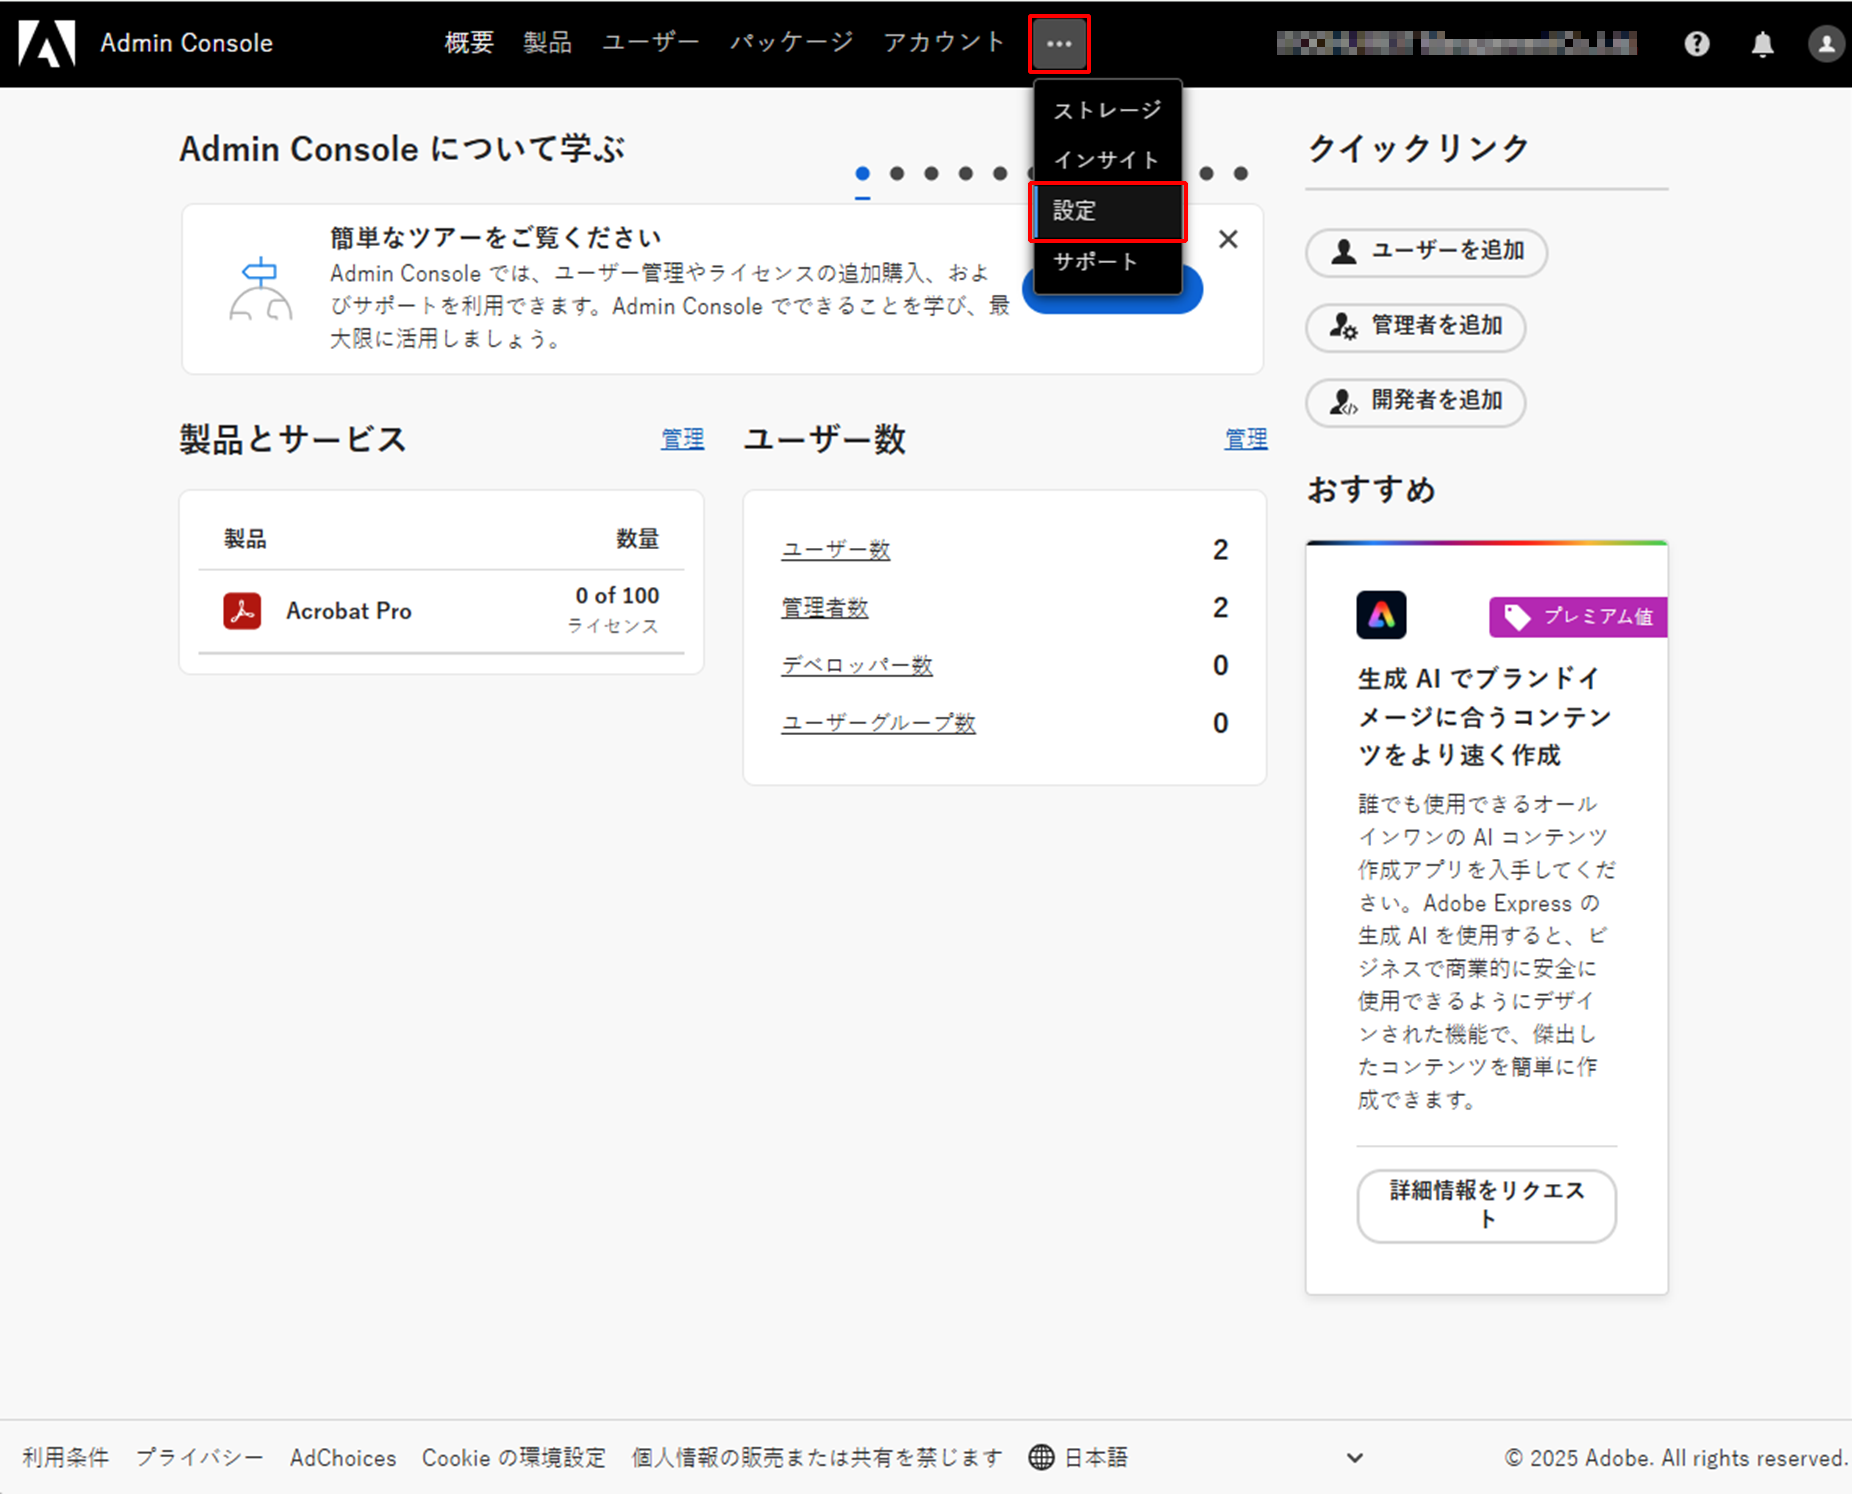Image resolution: width=1852 pixels, height=1494 pixels.
Task: Open the user profile avatar icon
Action: [1825, 44]
